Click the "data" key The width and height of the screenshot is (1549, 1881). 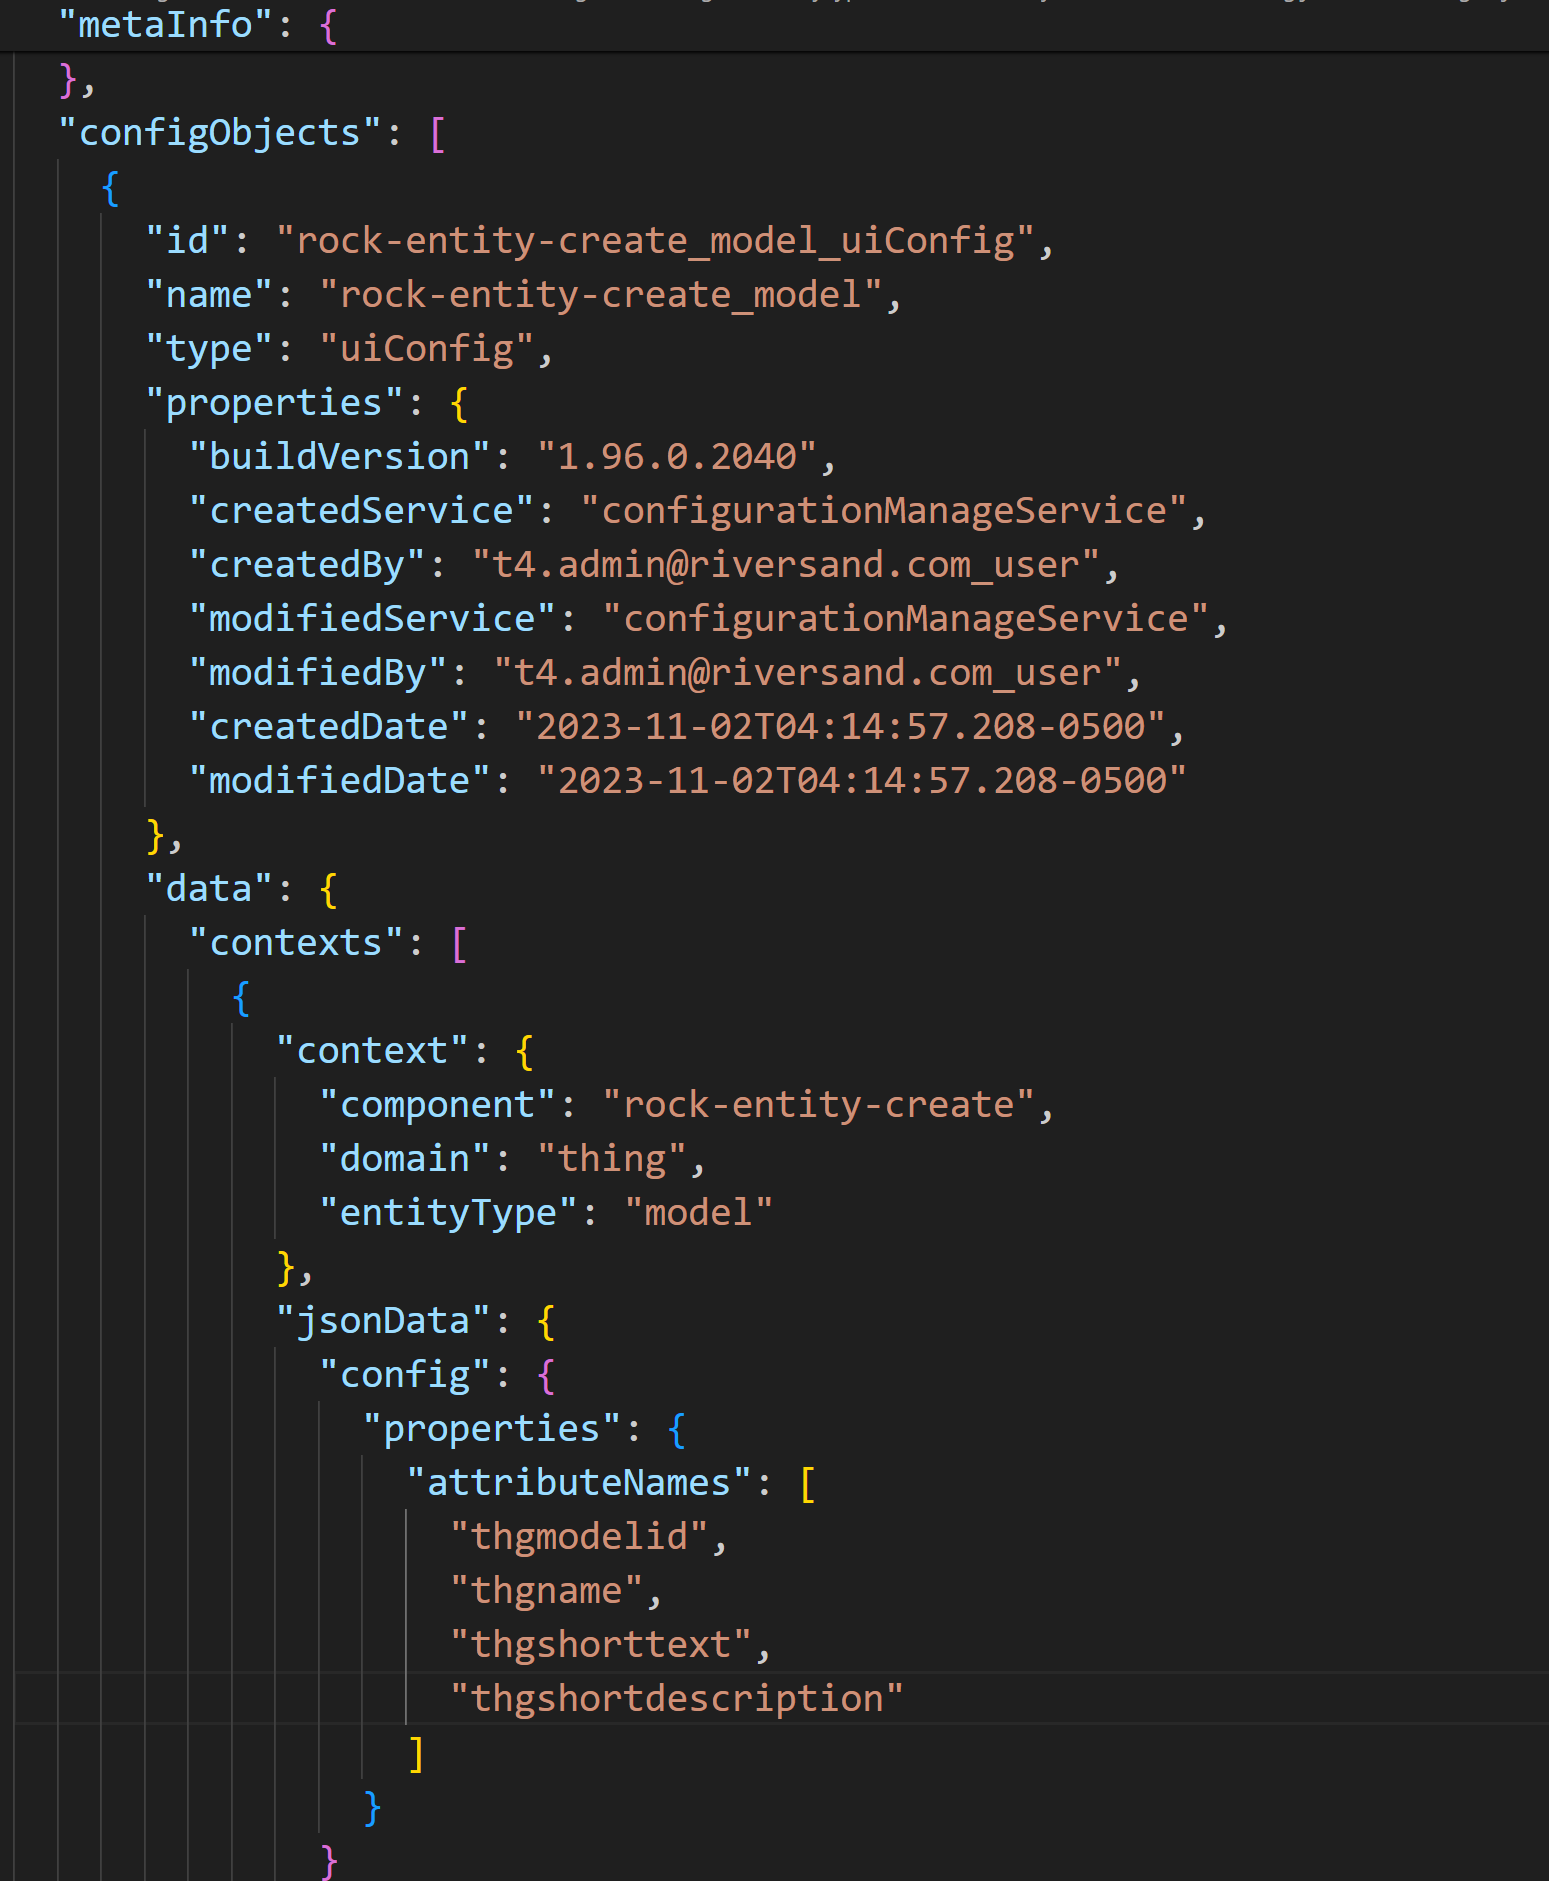click(x=208, y=889)
